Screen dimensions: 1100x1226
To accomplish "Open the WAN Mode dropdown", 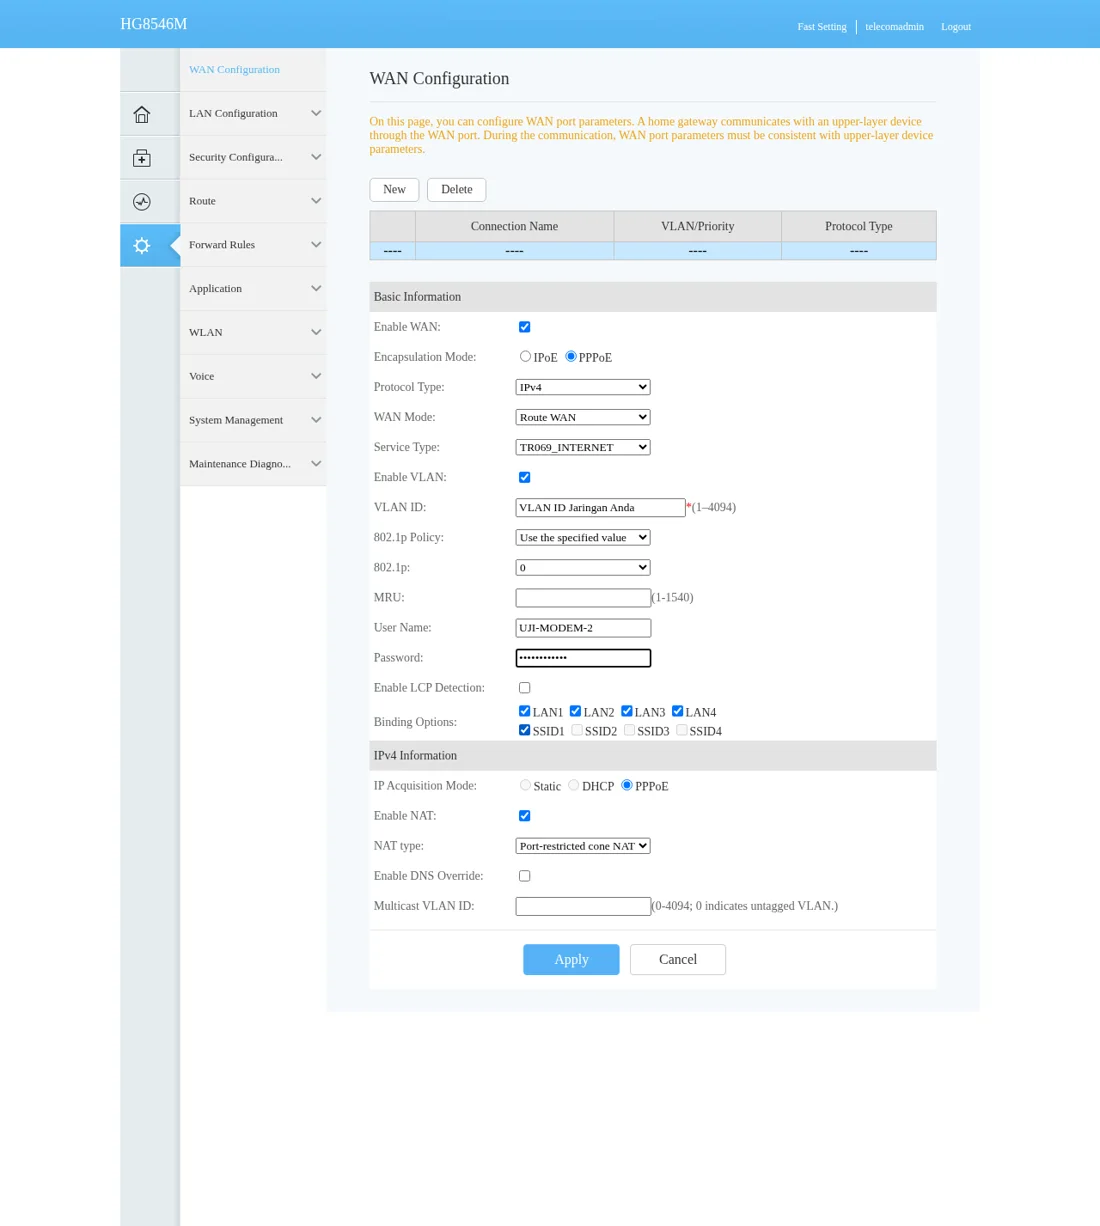I will click(583, 417).
